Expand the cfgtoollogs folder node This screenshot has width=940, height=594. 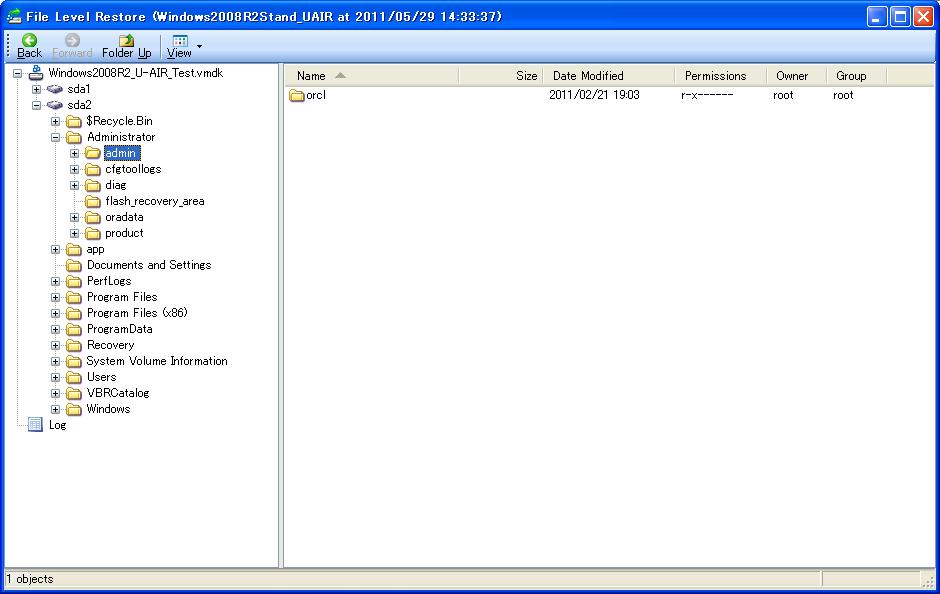pyautogui.click(x=74, y=170)
